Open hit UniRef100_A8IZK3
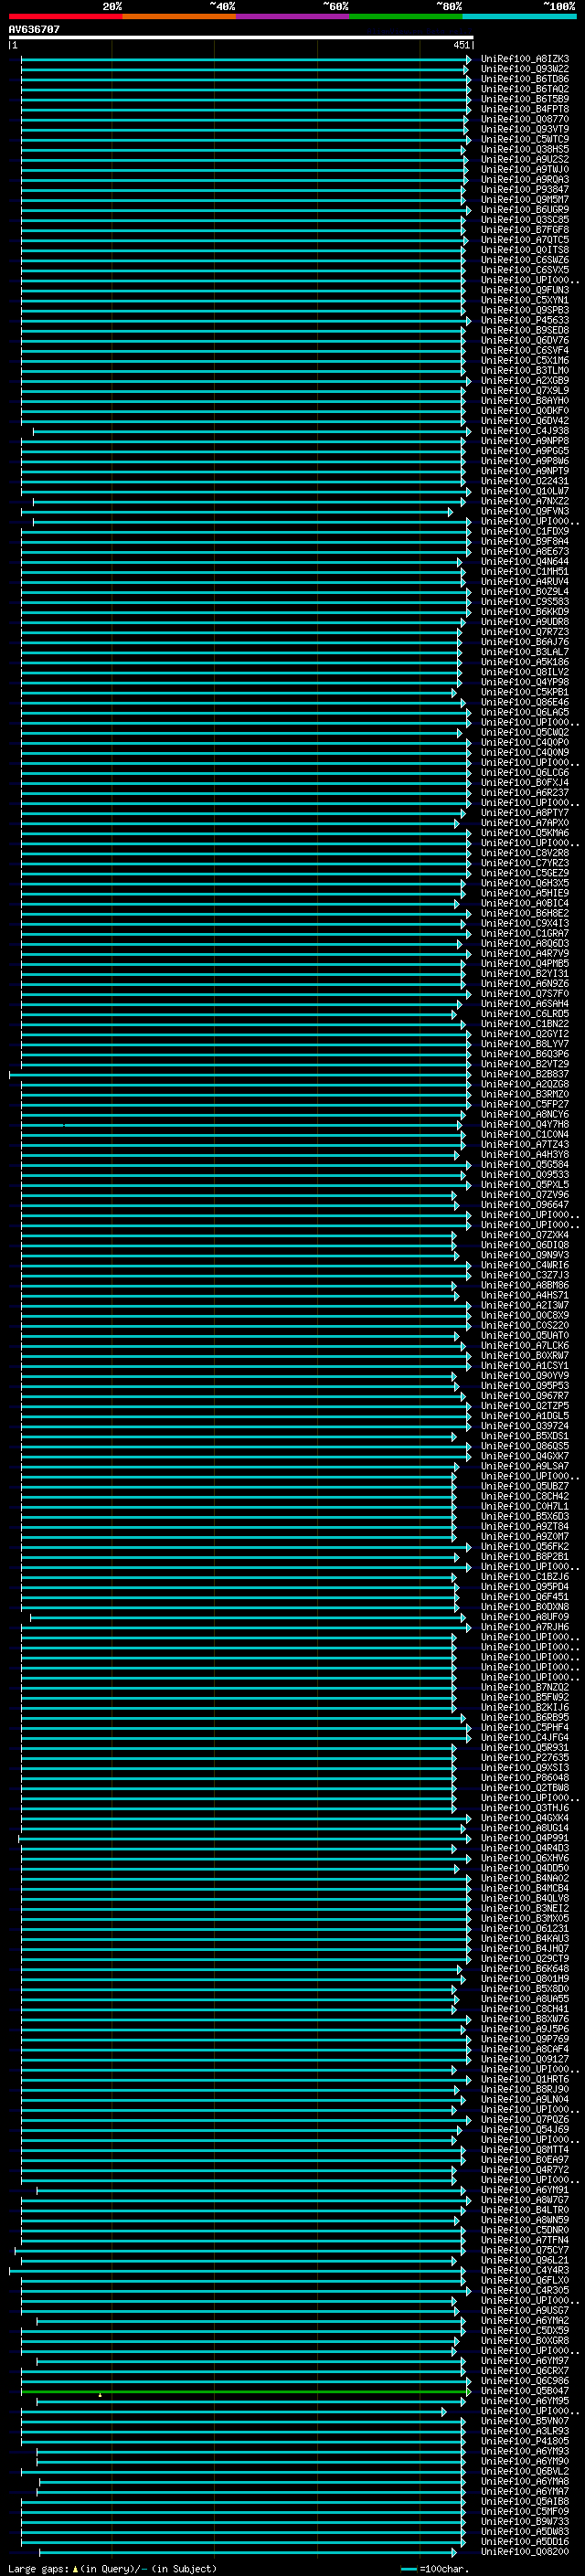Screen dimensions: 585x2576 pyautogui.click(x=525, y=59)
